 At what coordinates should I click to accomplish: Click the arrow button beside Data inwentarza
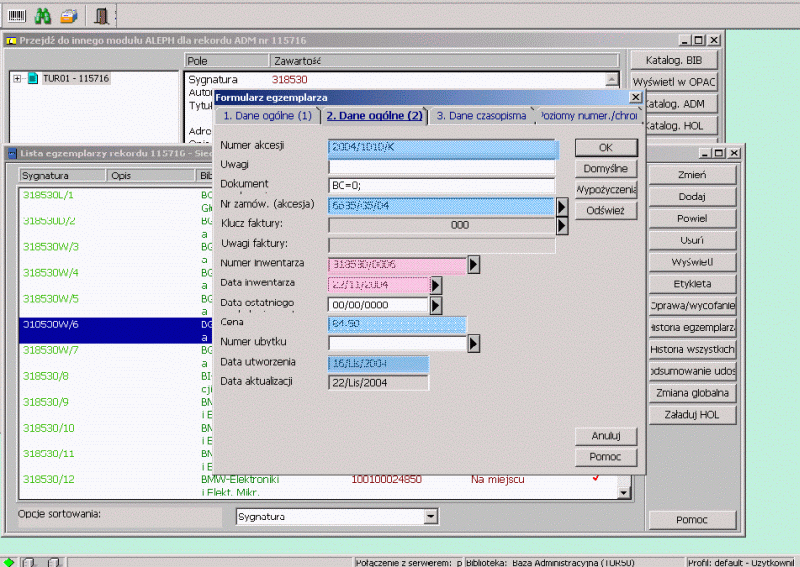436,285
